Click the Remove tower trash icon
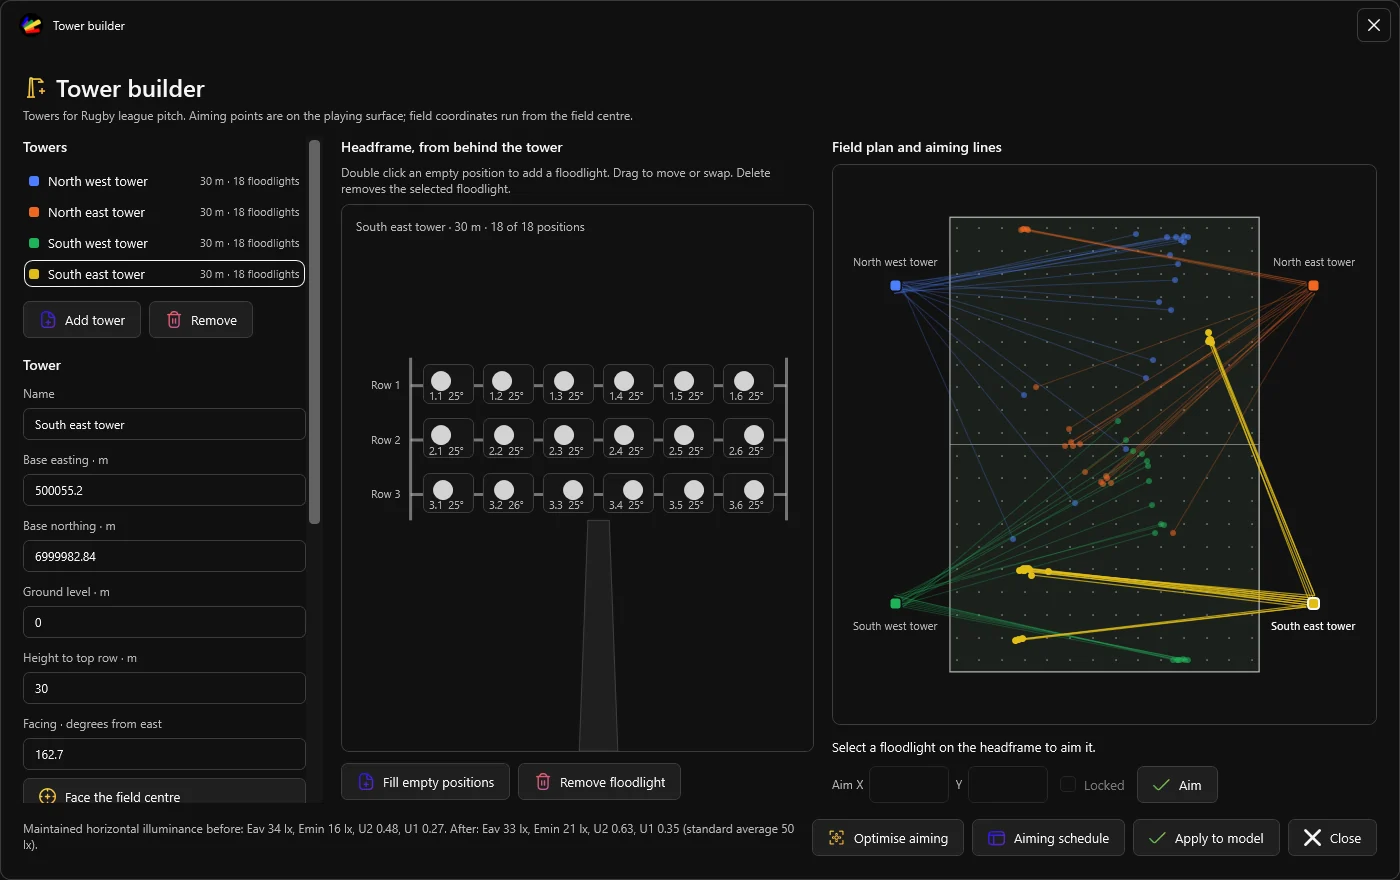This screenshot has width=1400, height=880. pyautogui.click(x=174, y=320)
